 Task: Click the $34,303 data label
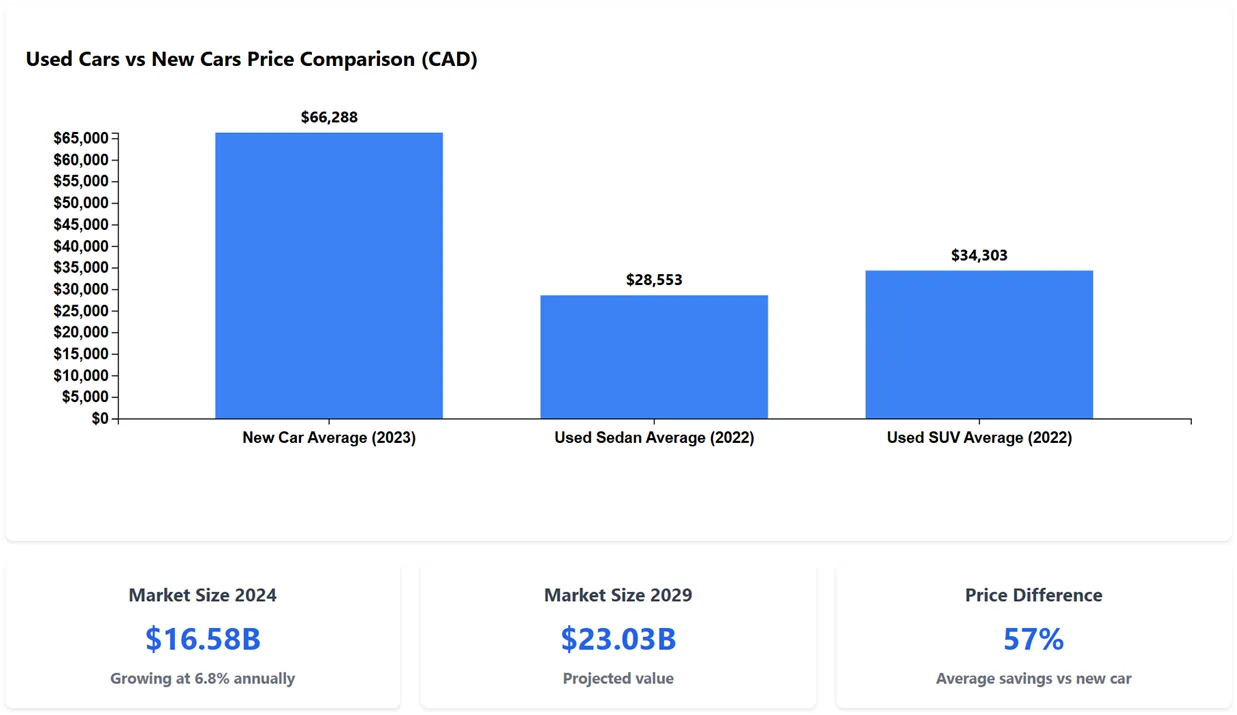click(979, 255)
